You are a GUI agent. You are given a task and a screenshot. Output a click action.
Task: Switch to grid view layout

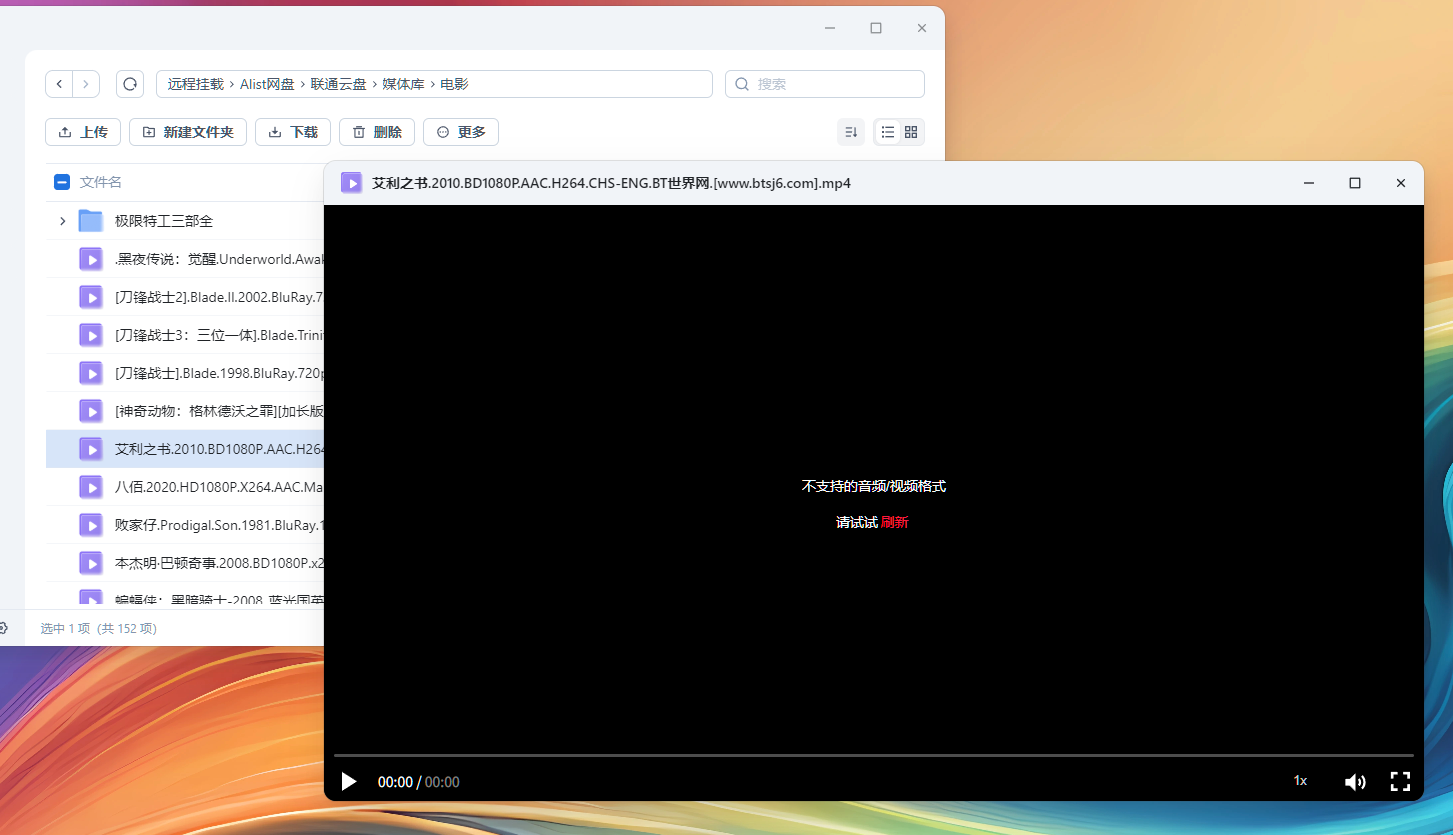click(x=911, y=132)
